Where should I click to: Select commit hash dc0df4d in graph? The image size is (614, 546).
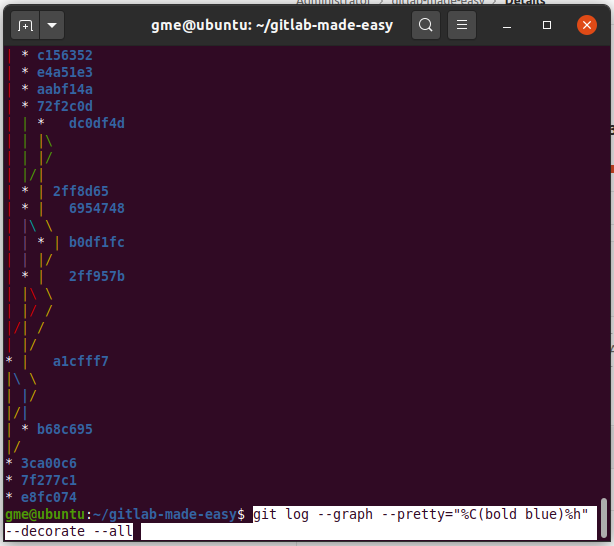97,123
